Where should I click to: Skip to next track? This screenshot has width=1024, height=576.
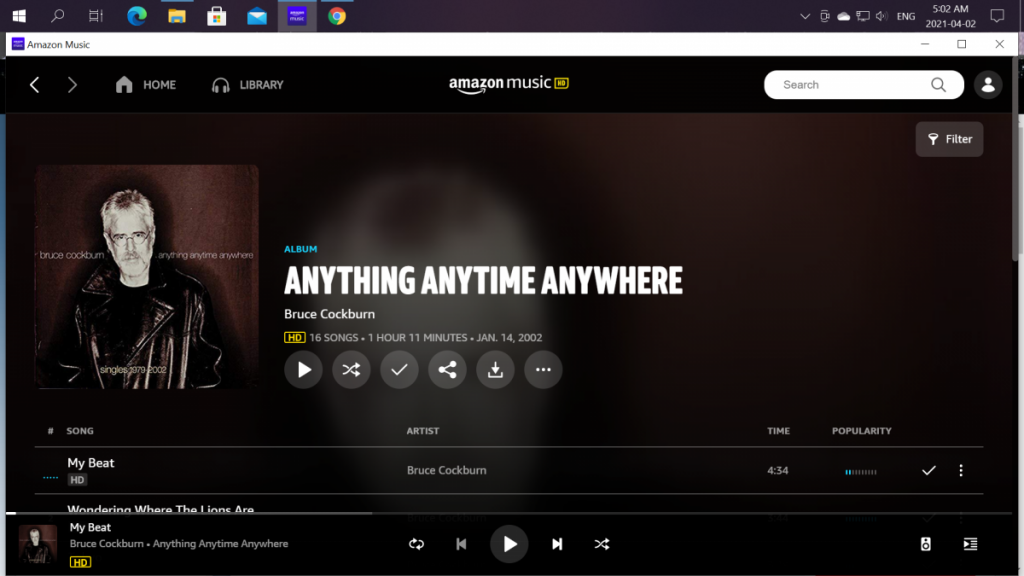[557, 544]
